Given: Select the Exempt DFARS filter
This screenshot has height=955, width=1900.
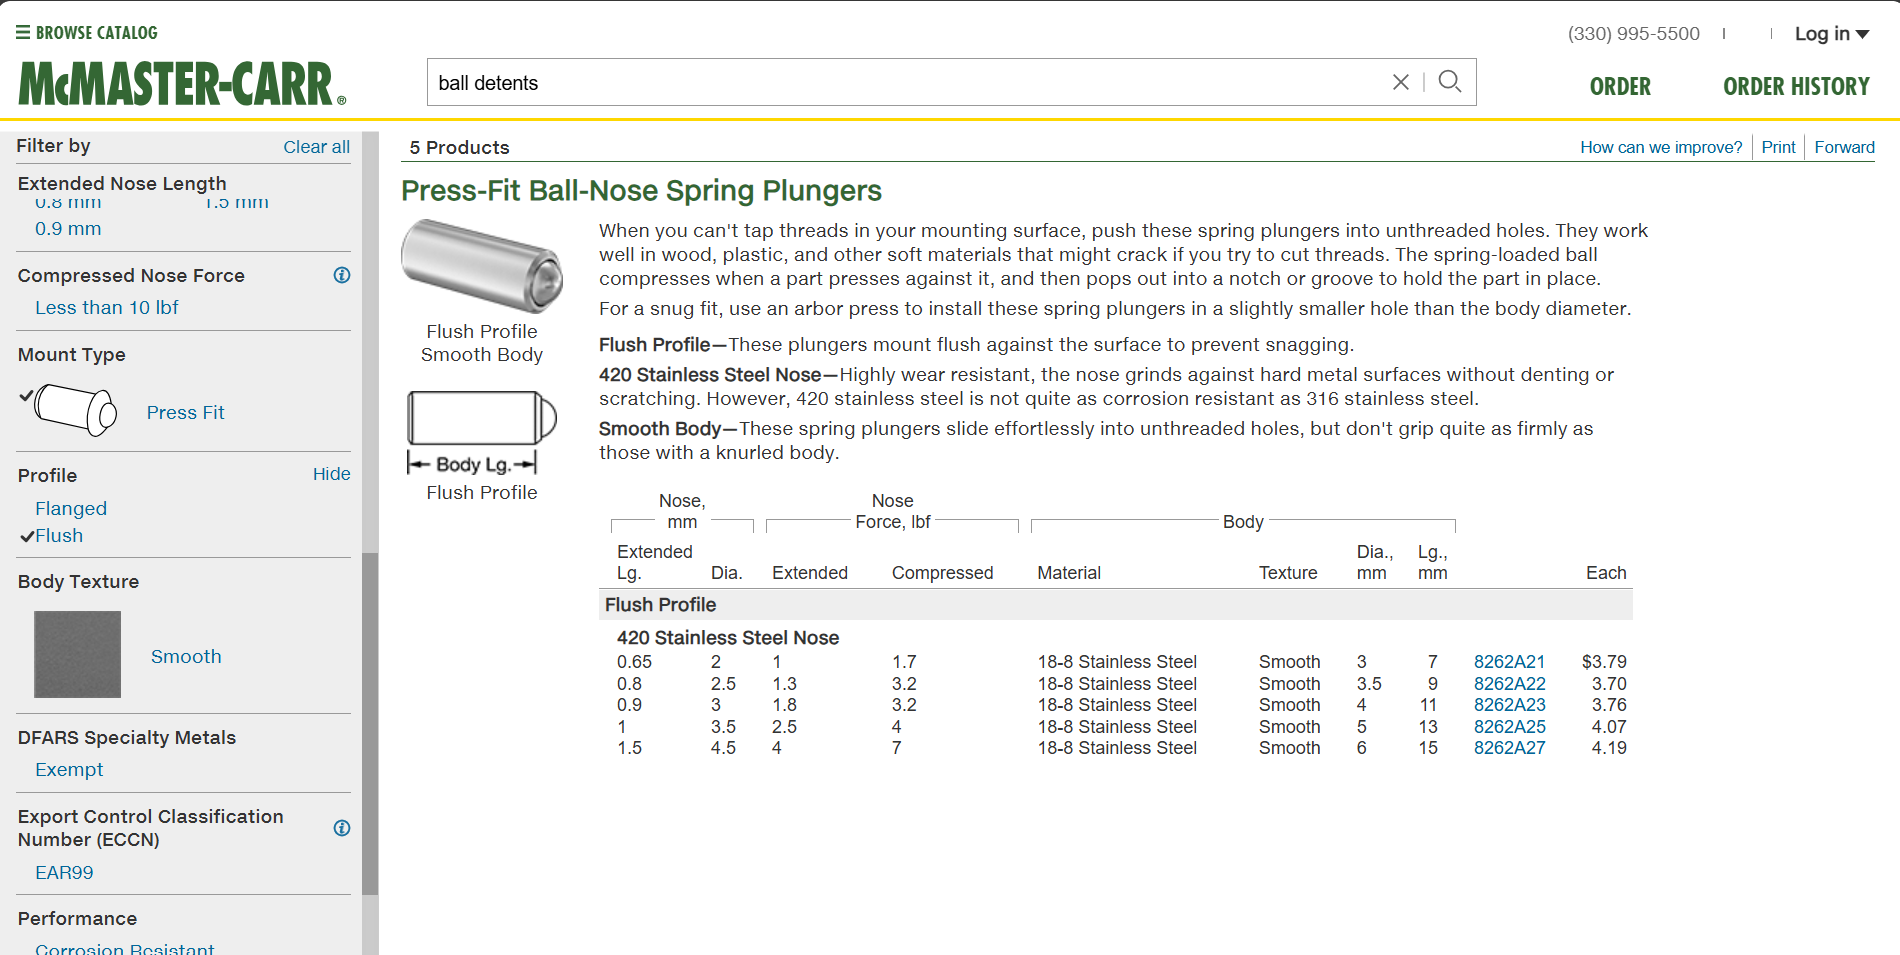Looking at the screenshot, I should tap(69, 770).
